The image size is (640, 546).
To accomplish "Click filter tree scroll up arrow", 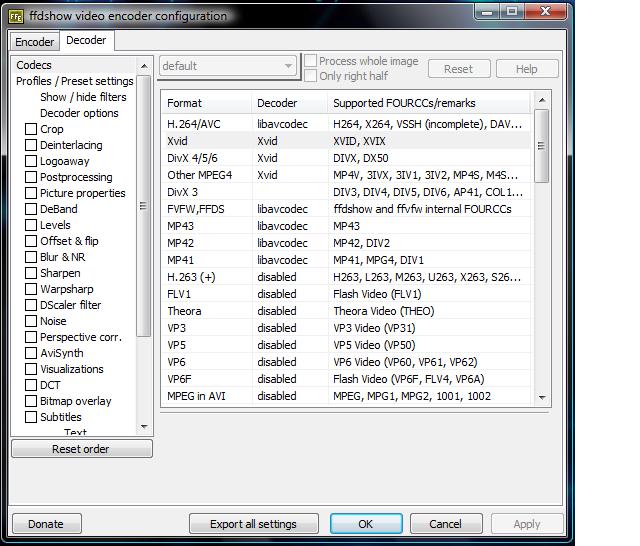I will 144,66.
